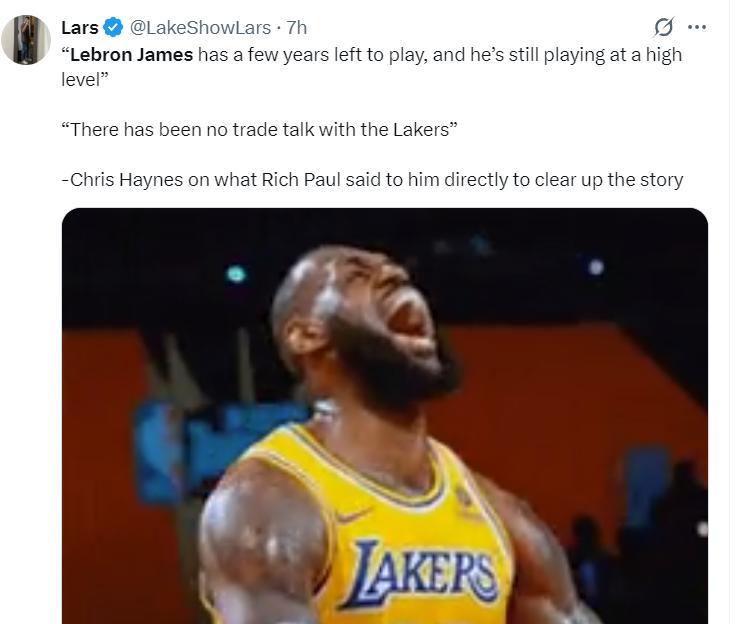Click the word "level" in tweet

point(83,78)
